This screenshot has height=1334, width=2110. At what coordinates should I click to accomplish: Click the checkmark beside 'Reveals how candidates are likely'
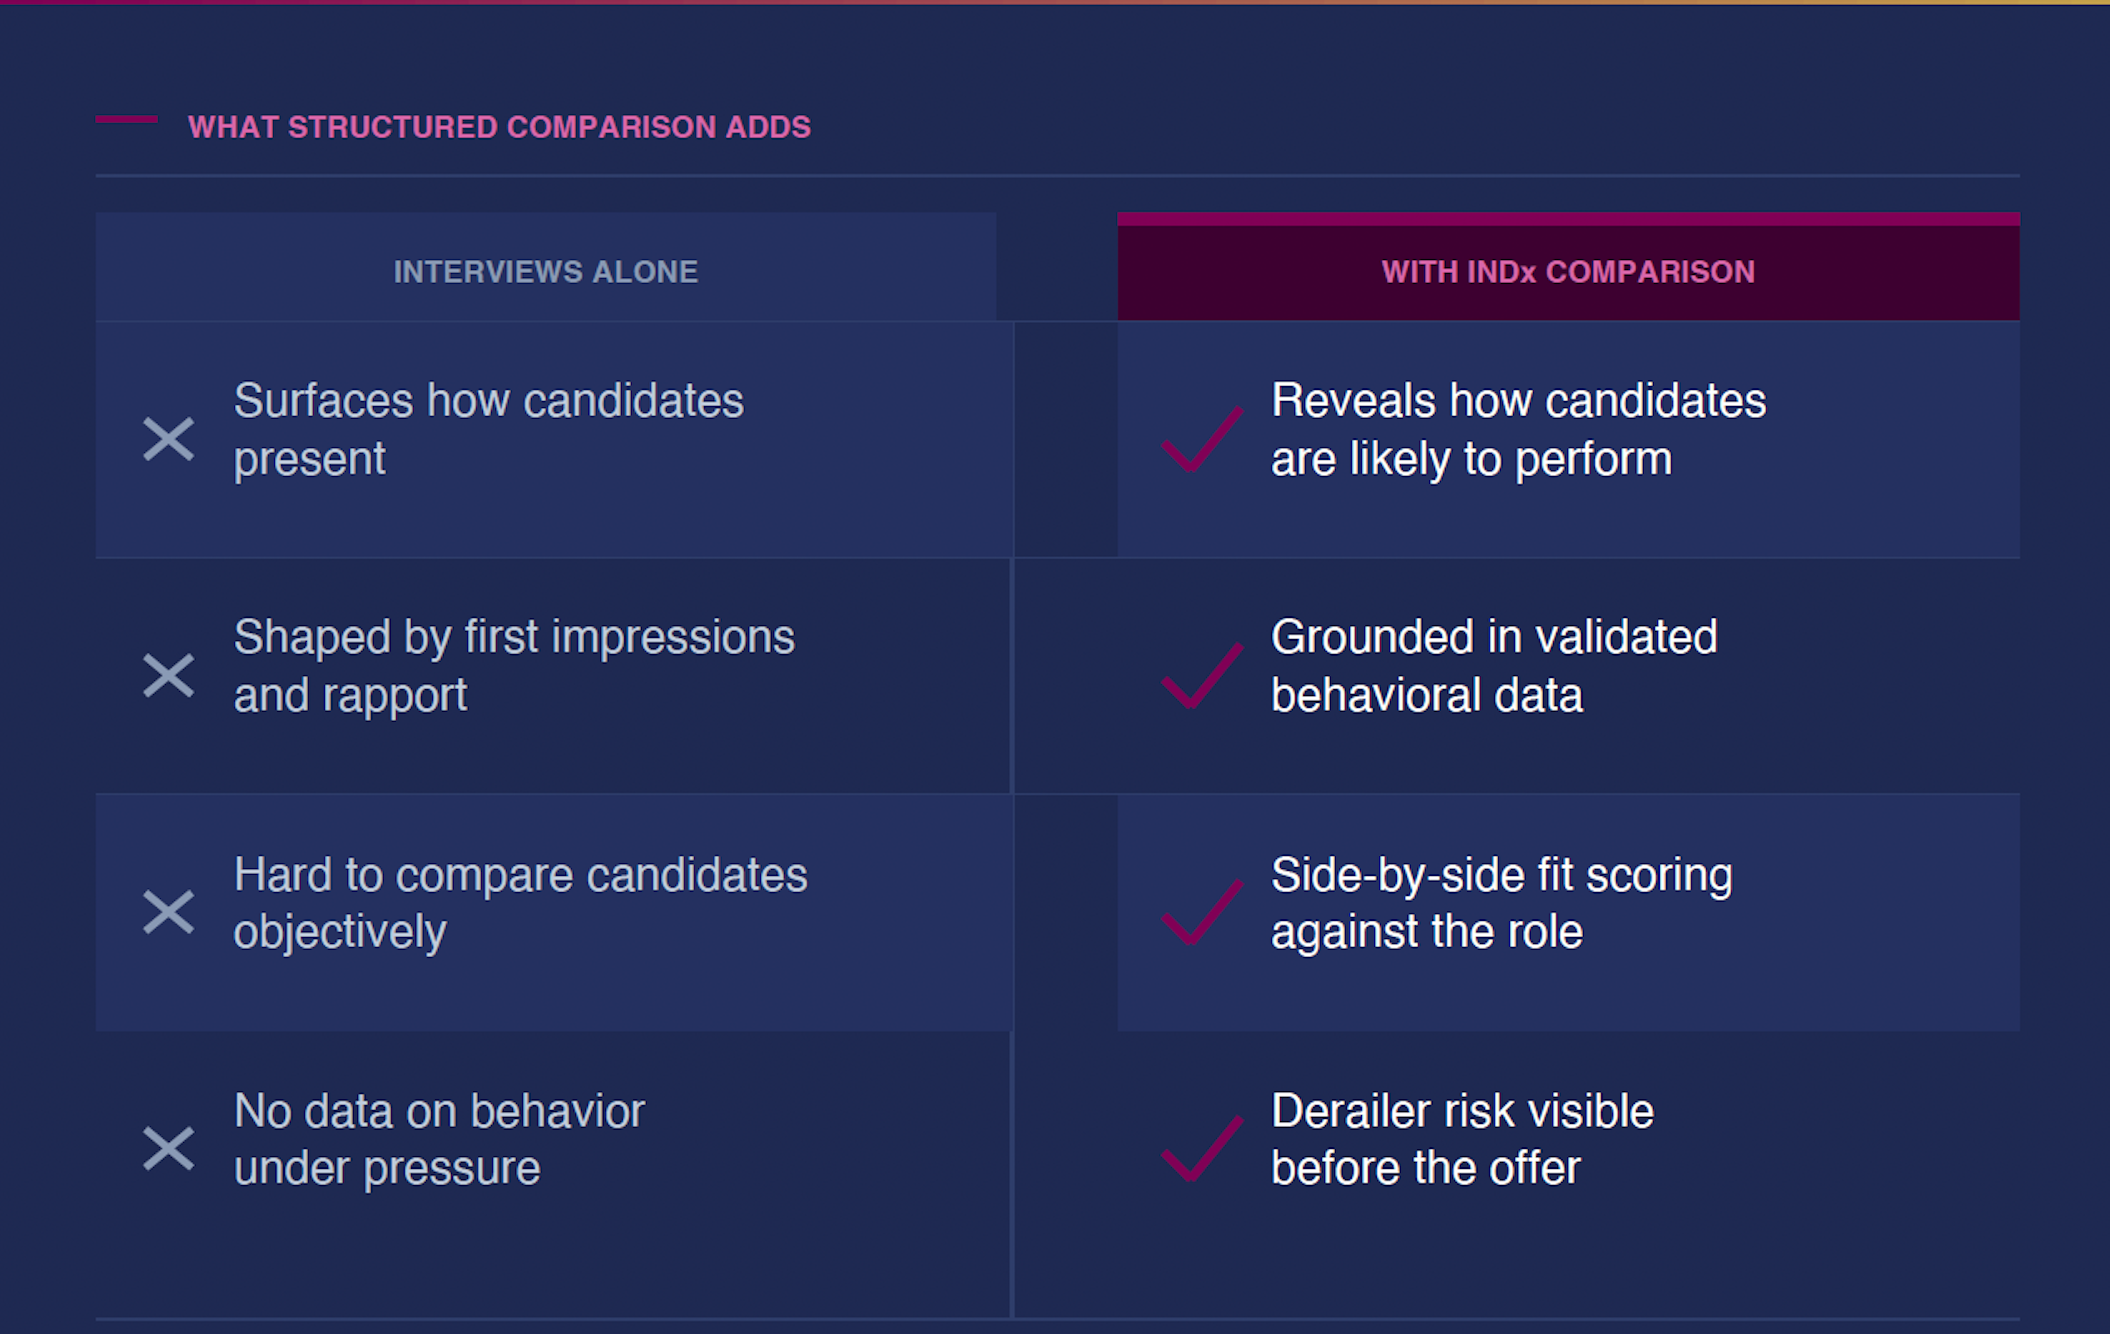1201,439
